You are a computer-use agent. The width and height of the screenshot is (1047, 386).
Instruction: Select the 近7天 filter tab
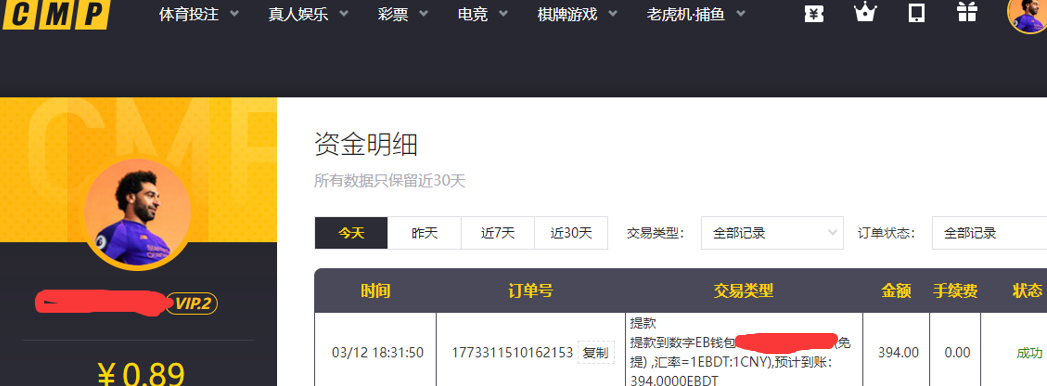tap(498, 233)
